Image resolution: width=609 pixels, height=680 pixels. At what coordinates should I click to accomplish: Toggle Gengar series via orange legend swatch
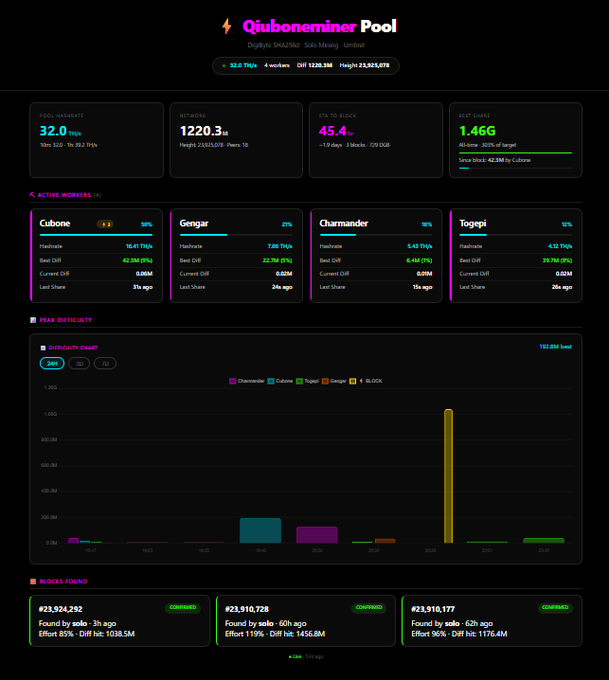(325, 381)
